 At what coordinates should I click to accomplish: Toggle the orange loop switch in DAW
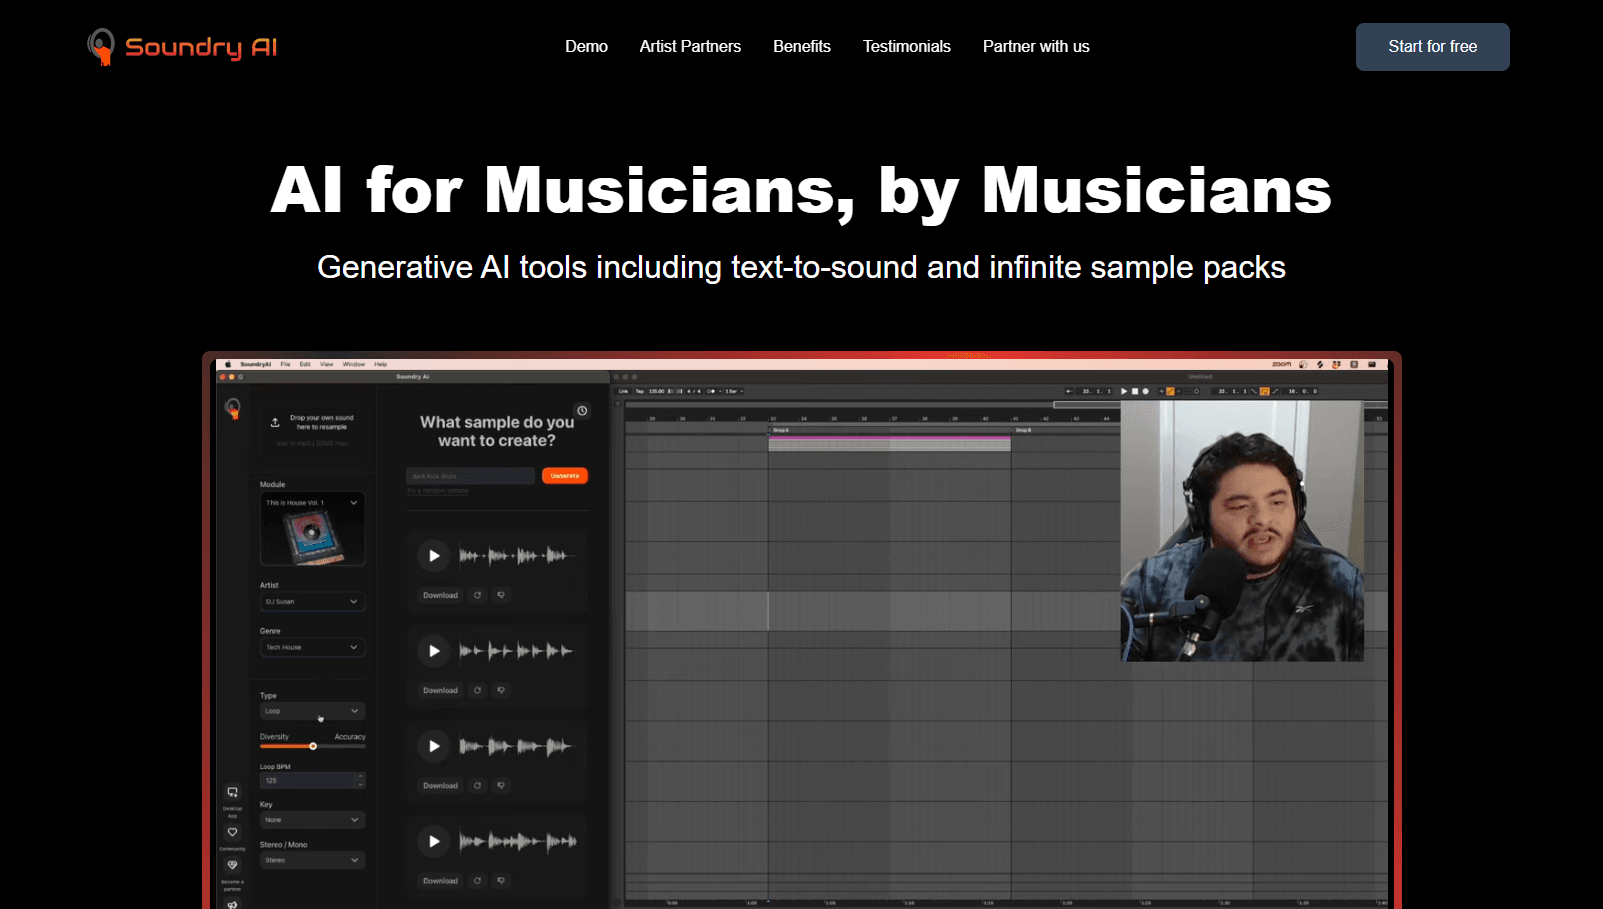pos(1264,391)
